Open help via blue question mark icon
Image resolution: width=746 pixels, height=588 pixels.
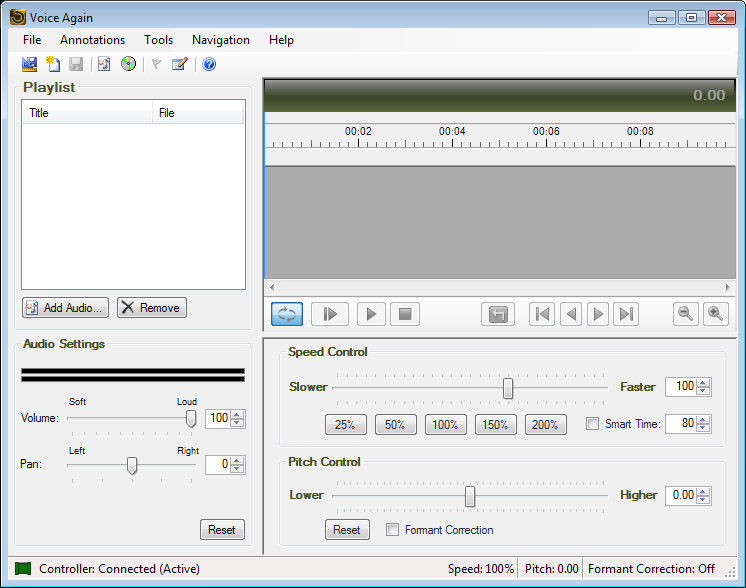coord(209,64)
